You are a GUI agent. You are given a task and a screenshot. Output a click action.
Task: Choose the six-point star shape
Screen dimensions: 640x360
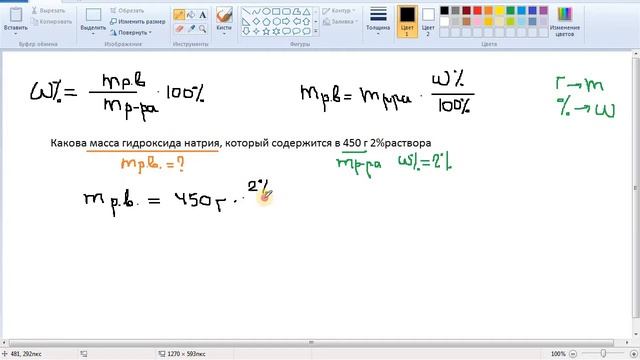276,31
